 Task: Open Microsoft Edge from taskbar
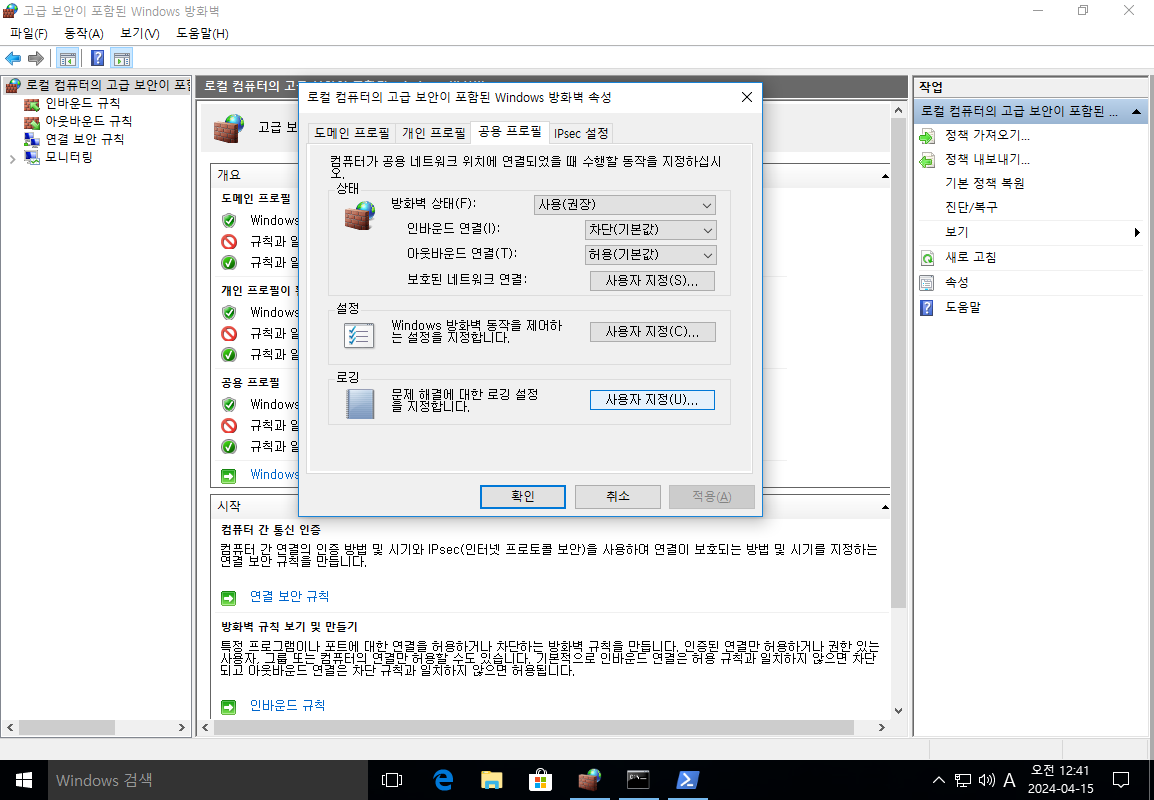coord(442,780)
